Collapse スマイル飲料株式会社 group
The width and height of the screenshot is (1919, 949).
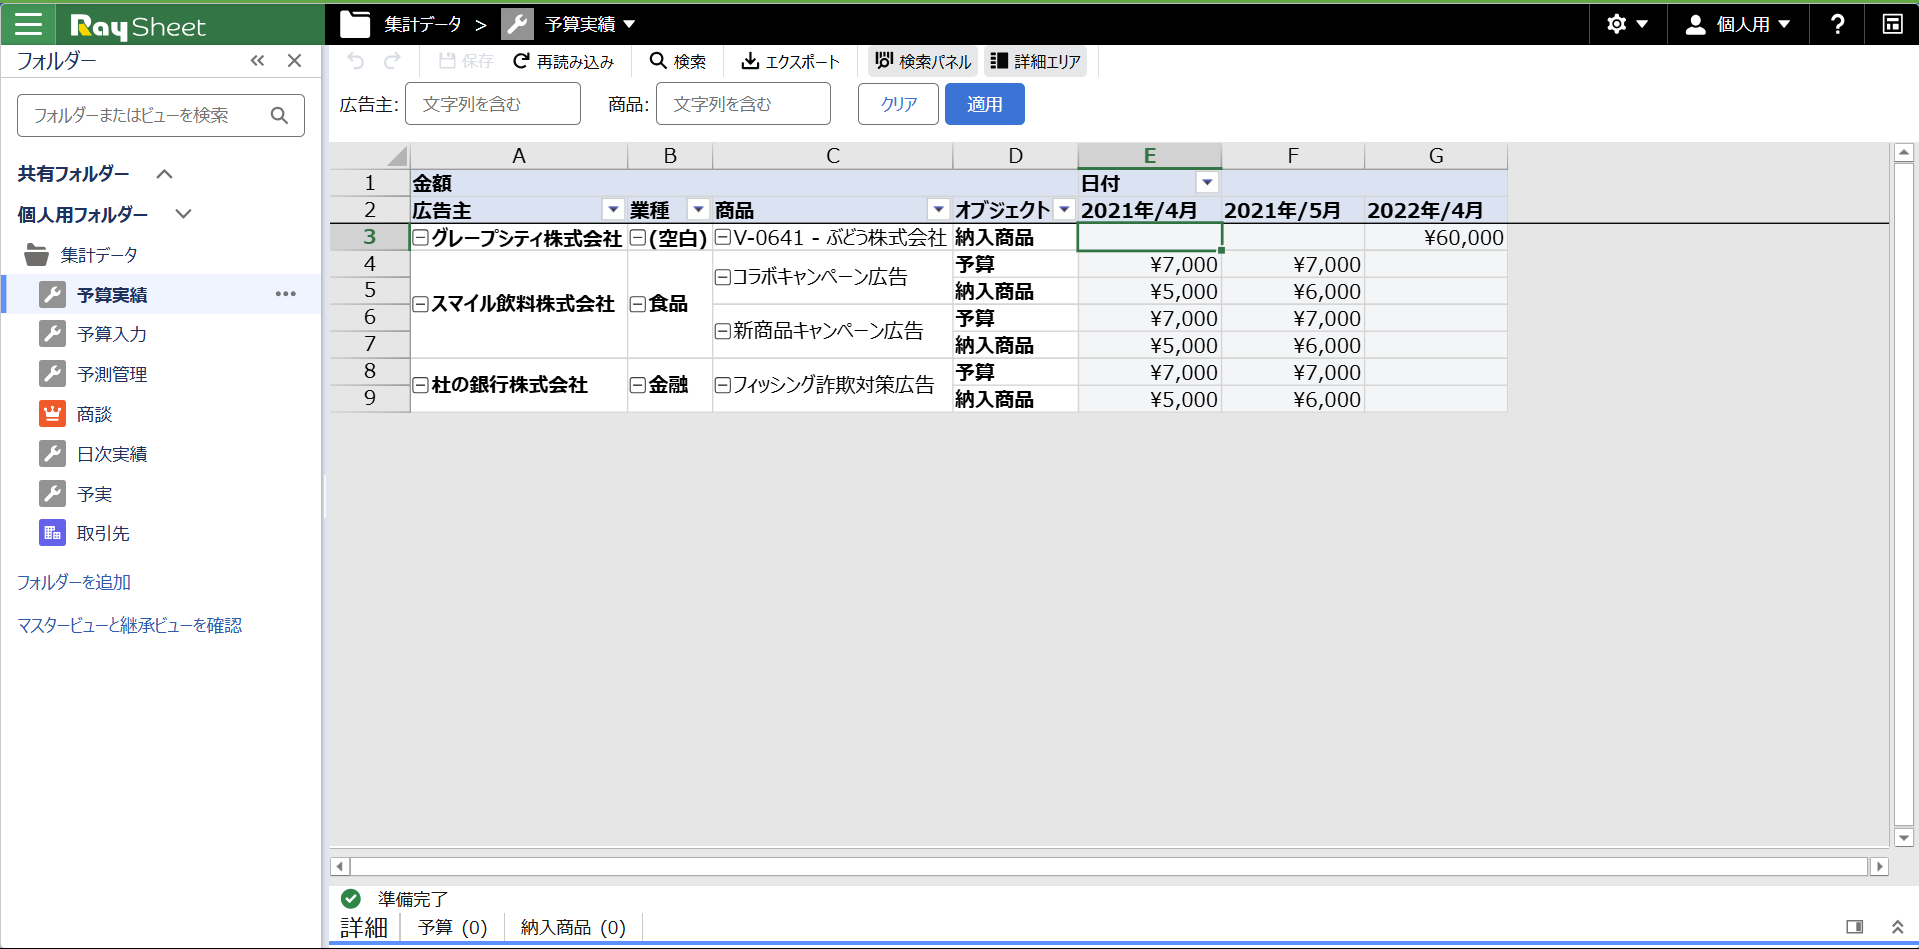click(421, 304)
